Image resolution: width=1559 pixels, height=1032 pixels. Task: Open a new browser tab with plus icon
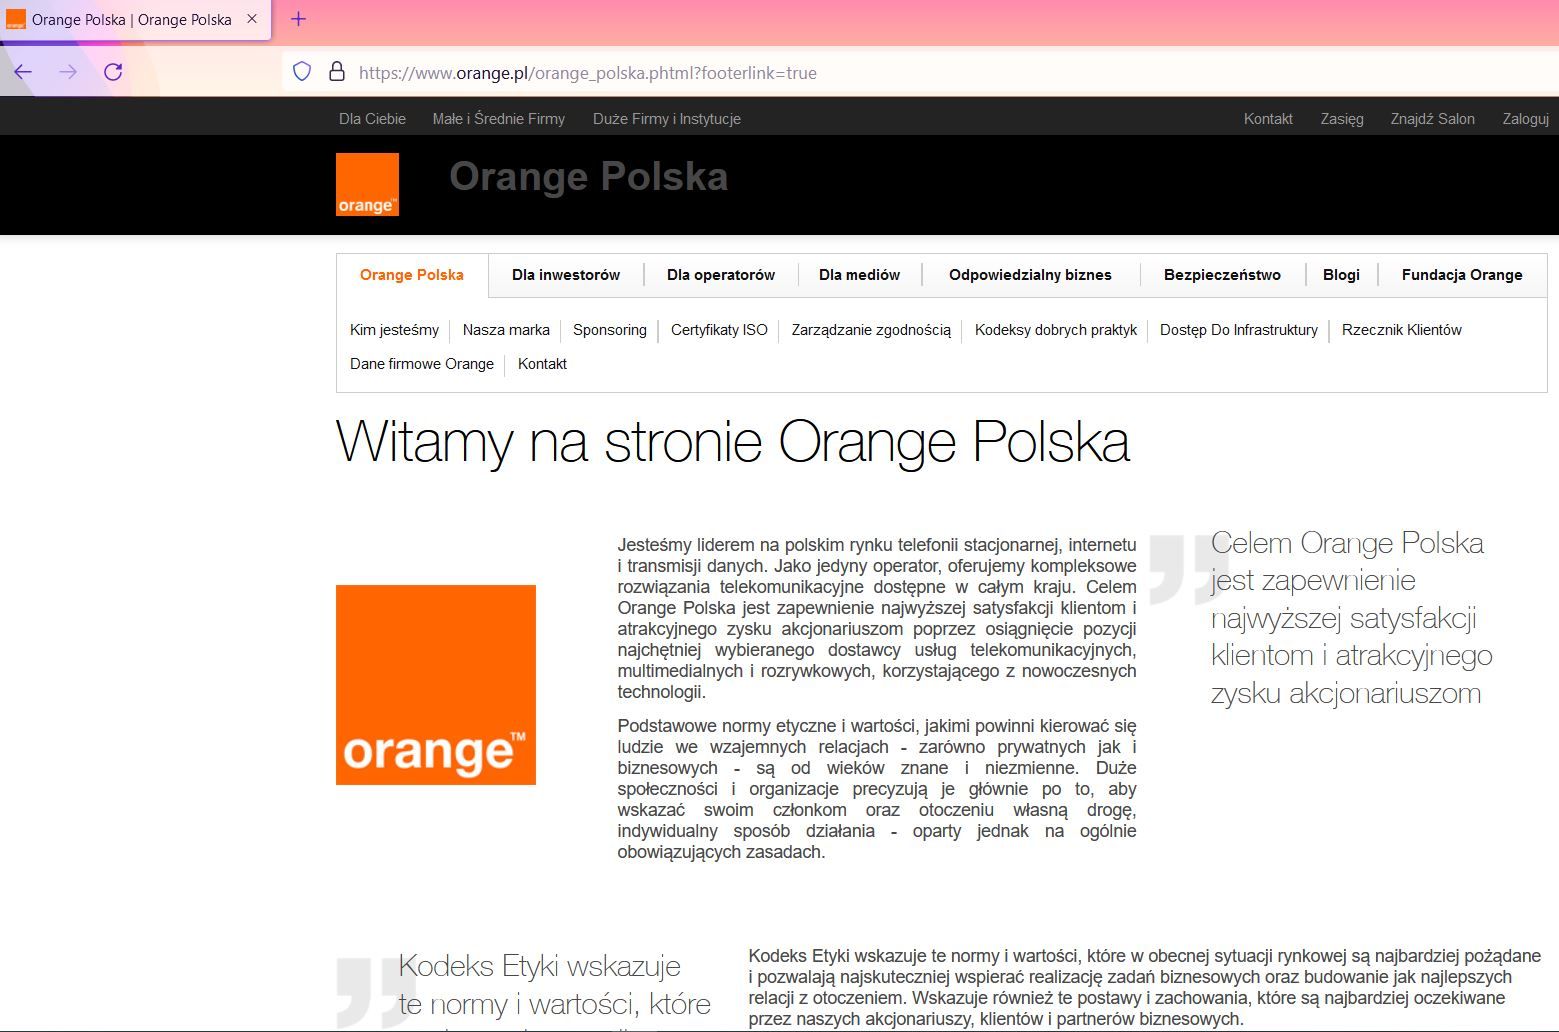(297, 19)
